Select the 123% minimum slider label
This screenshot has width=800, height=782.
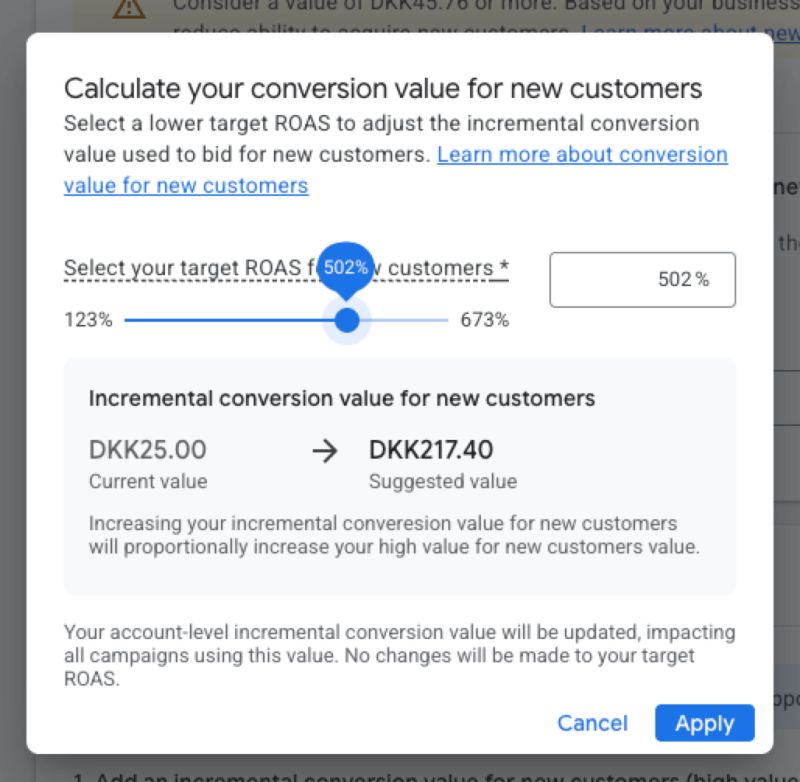coord(88,320)
